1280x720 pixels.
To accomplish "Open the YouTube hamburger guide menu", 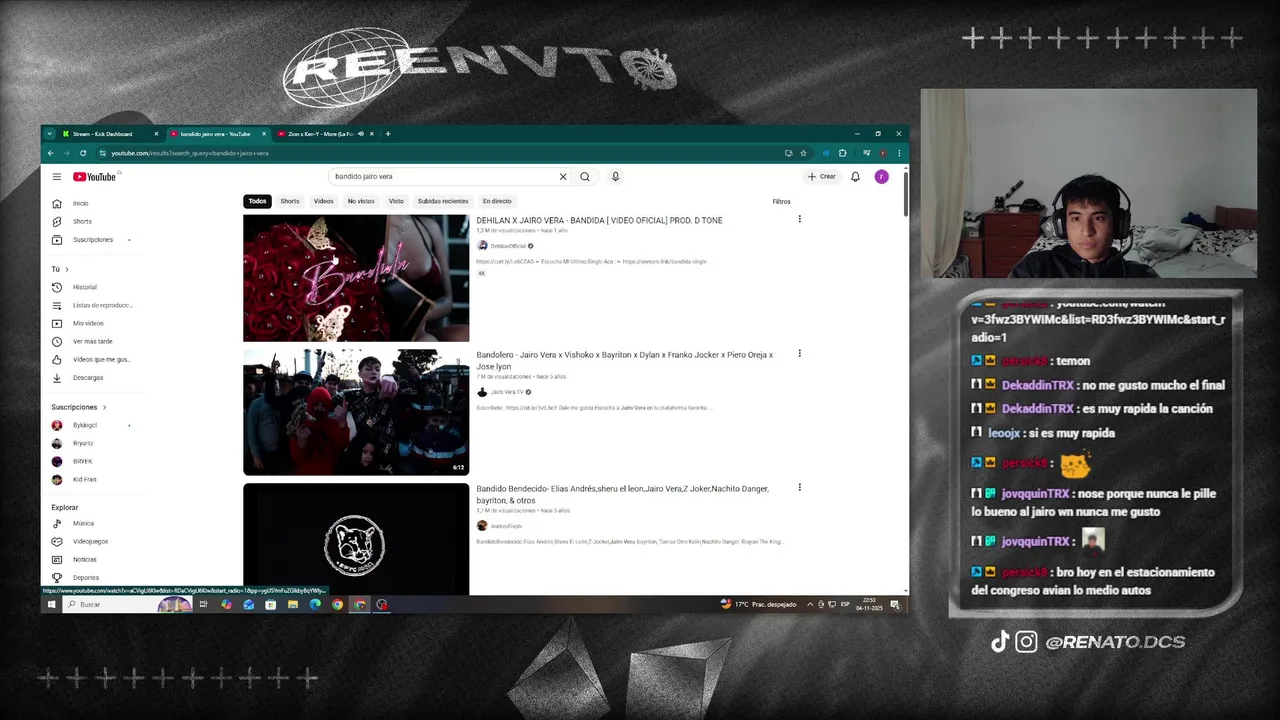I will 57,177.
